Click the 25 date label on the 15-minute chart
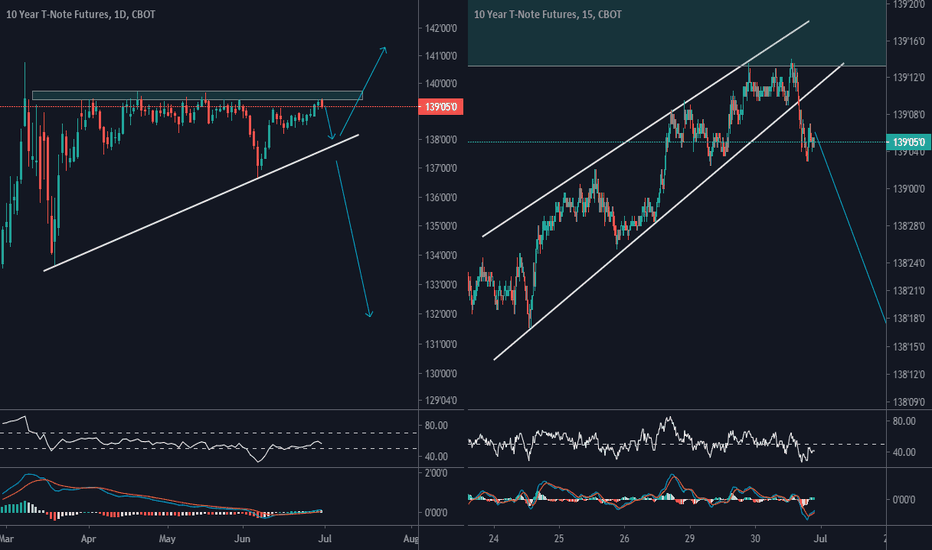This screenshot has width=932, height=550. [x=559, y=539]
